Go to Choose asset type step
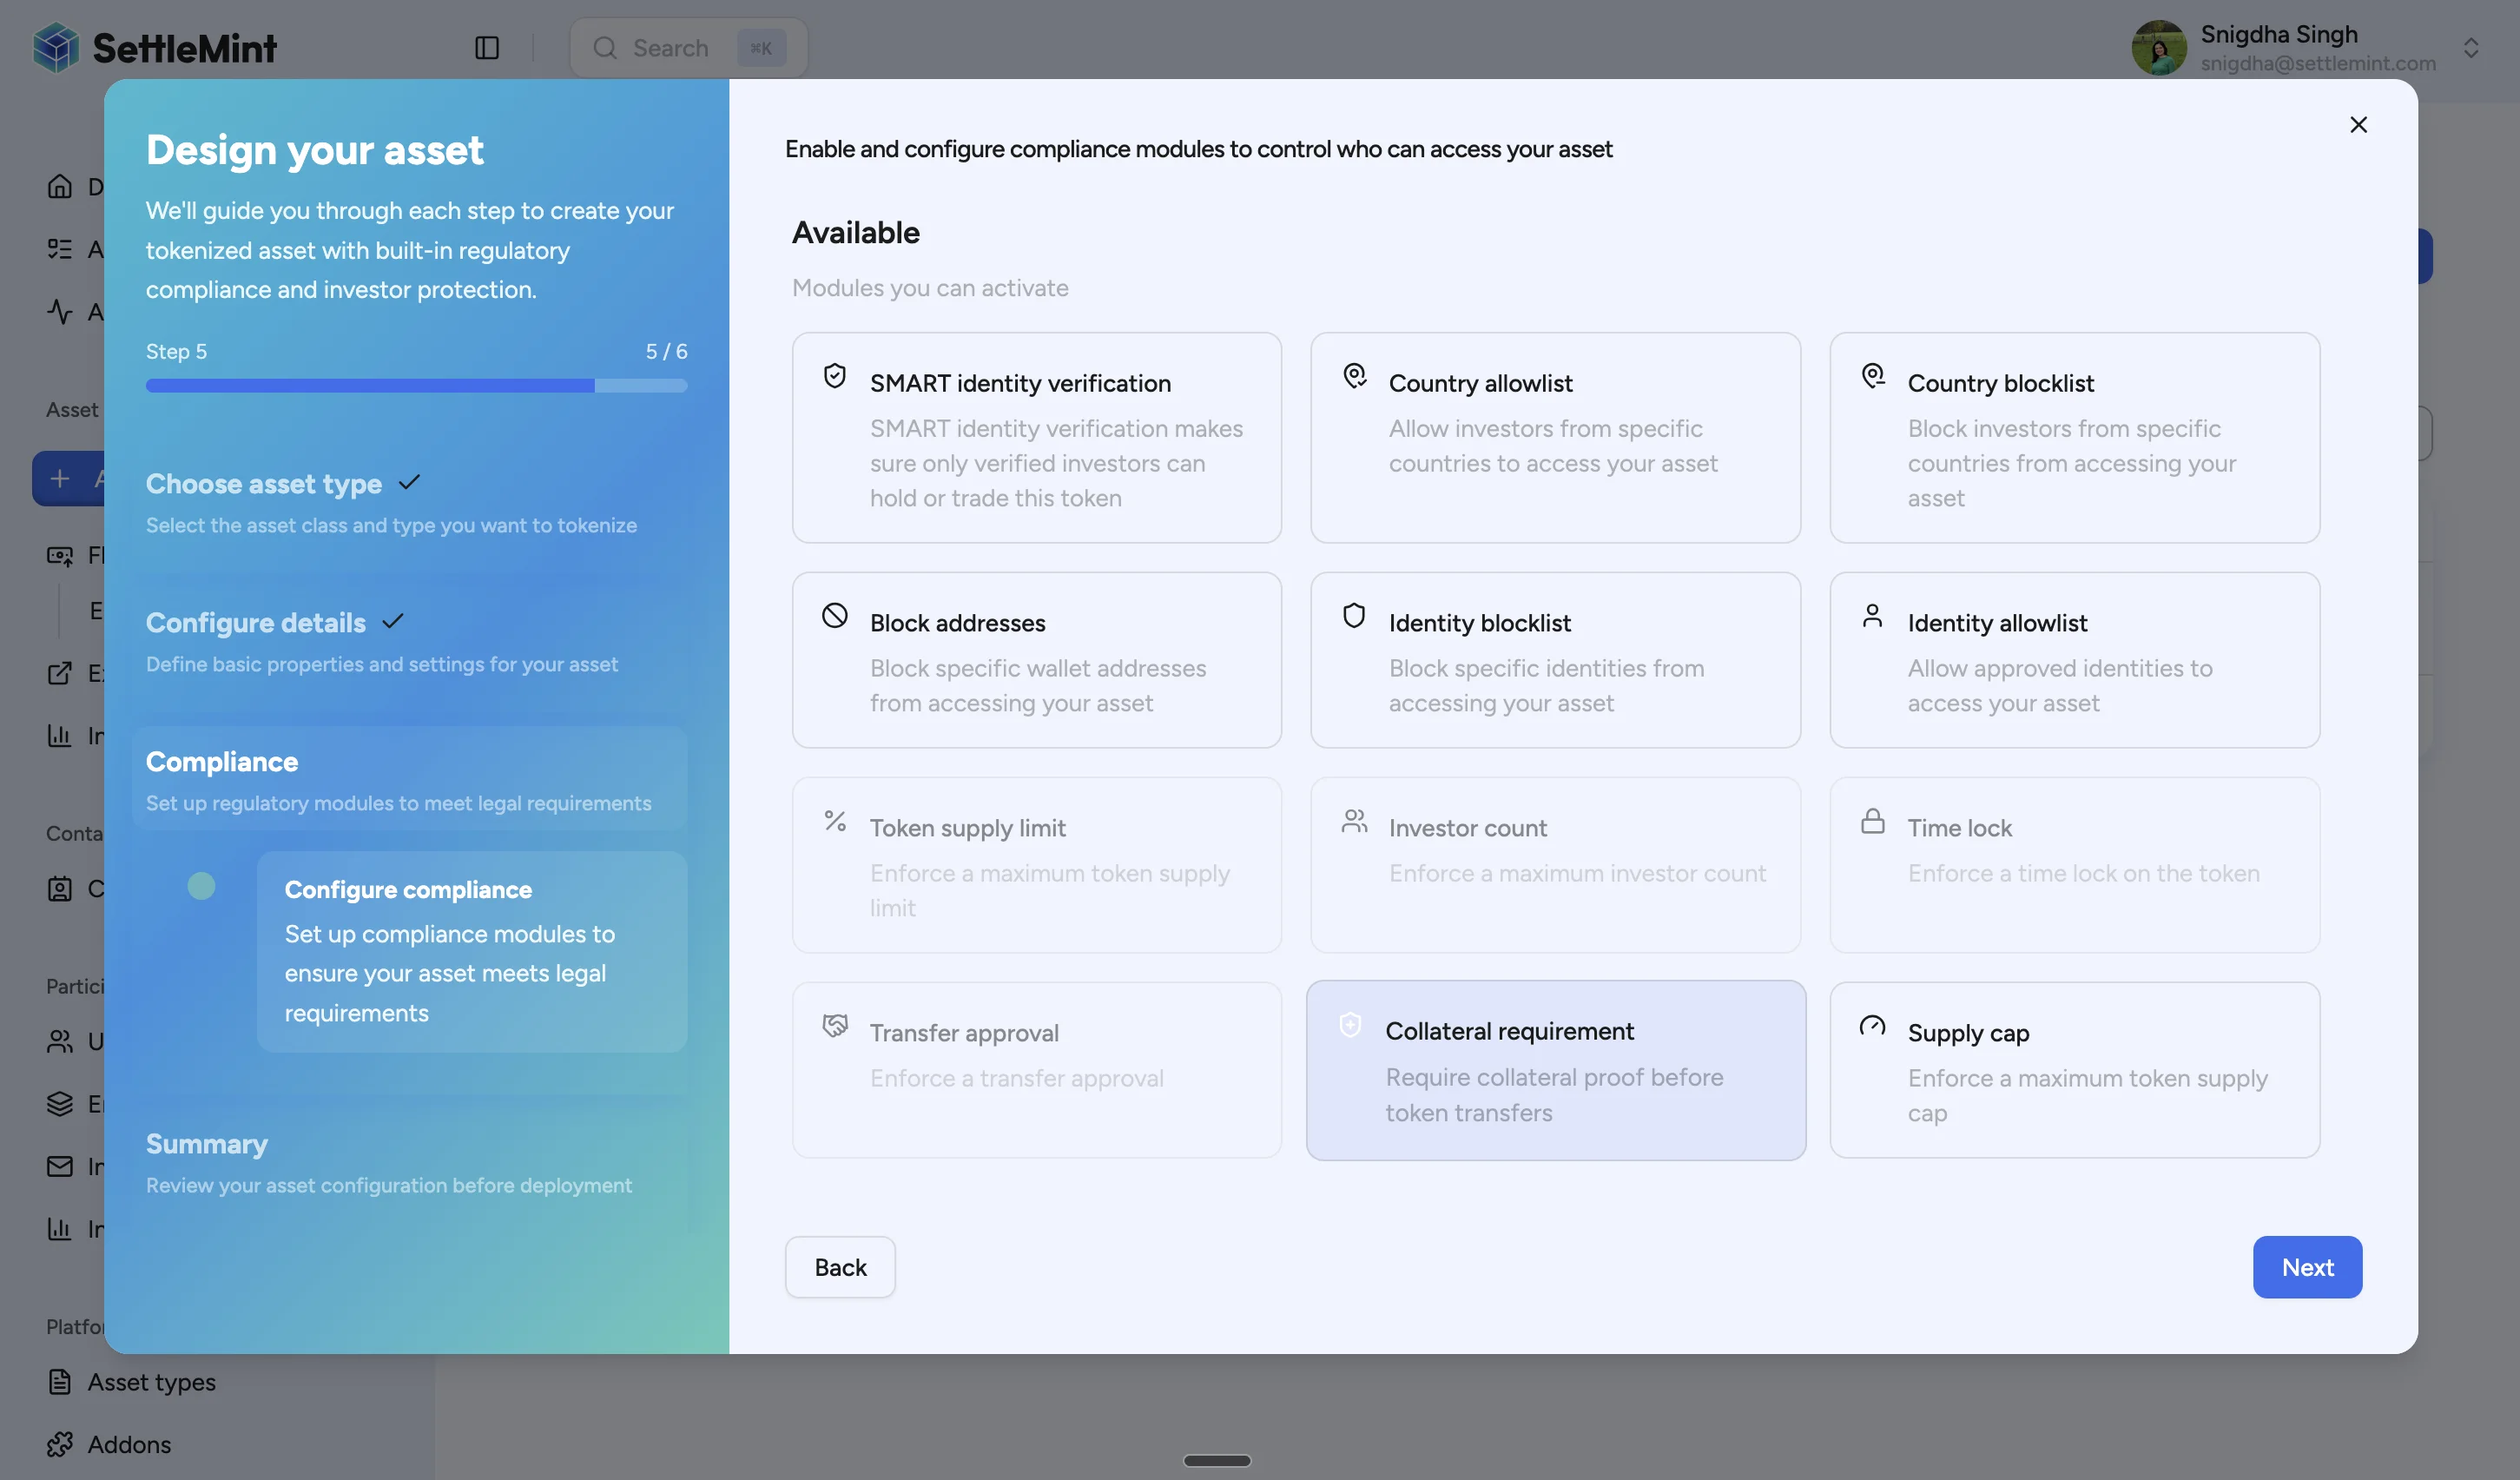Screen dimensions: 2520x1480 tap(264, 484)
